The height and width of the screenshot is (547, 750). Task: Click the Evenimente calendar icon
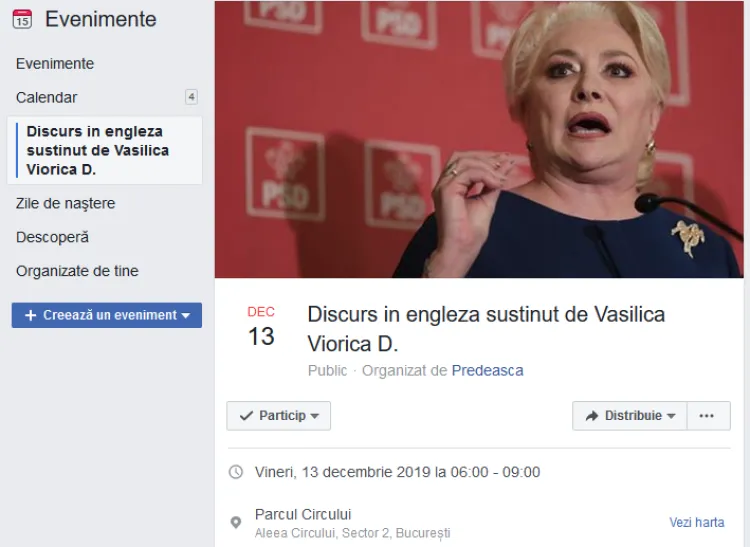(x=22, y=19)
